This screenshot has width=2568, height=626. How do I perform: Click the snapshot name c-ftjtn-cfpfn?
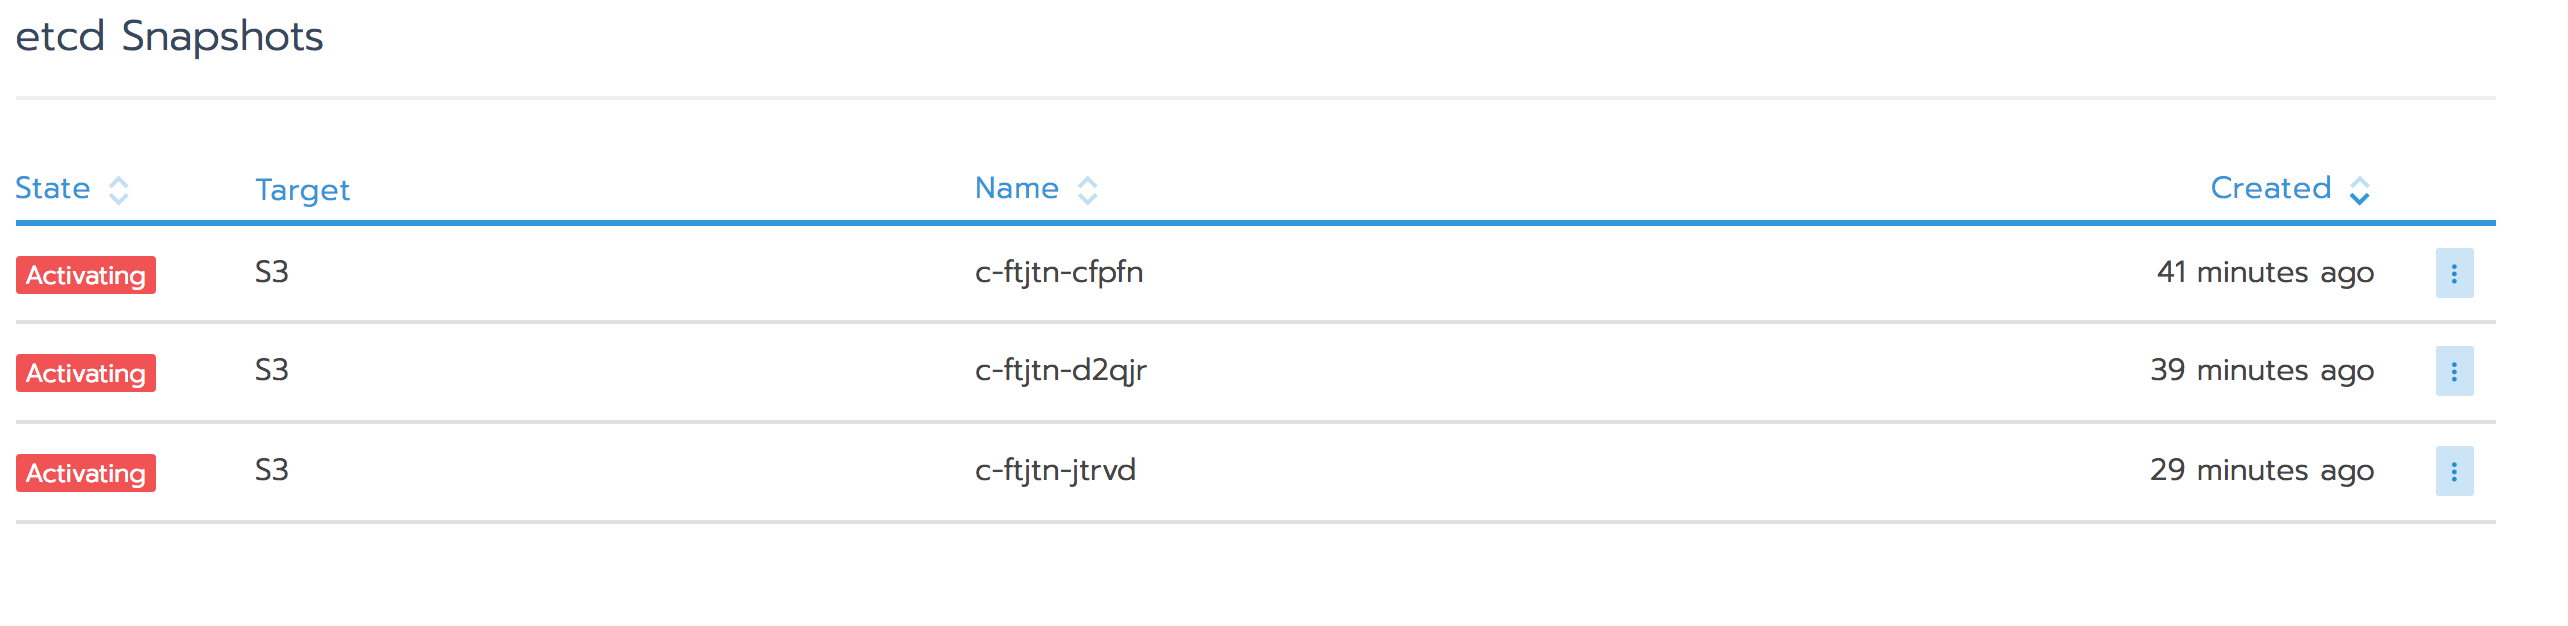[x=1058, y=272]
